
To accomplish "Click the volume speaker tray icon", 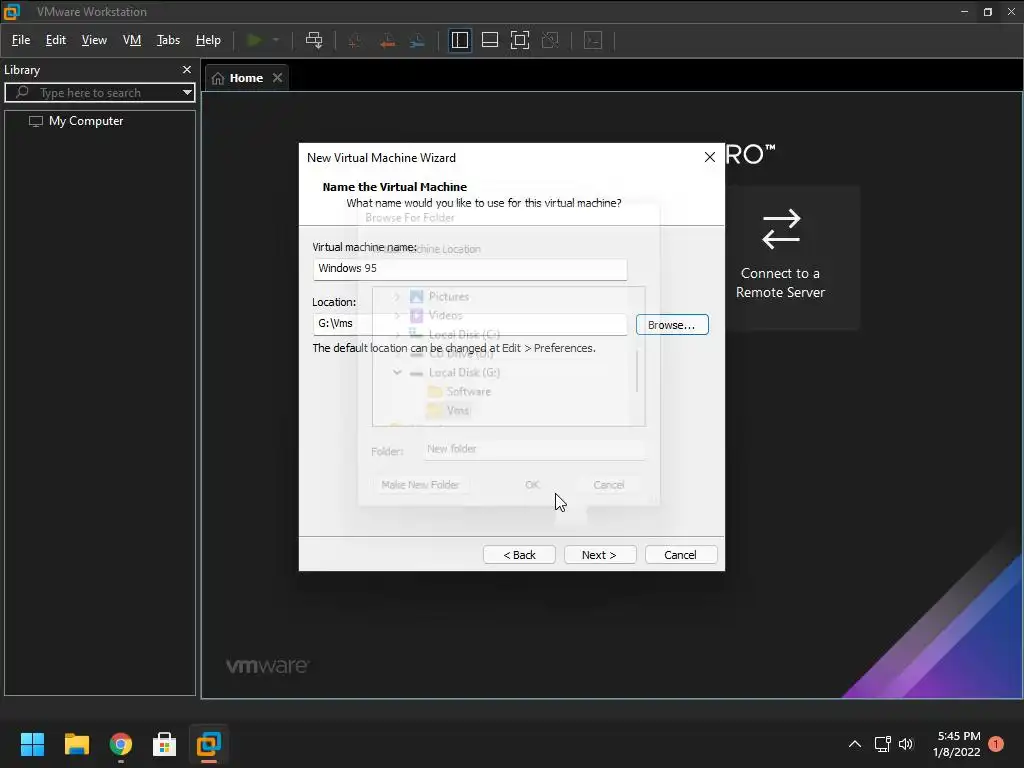I will 906,744.
